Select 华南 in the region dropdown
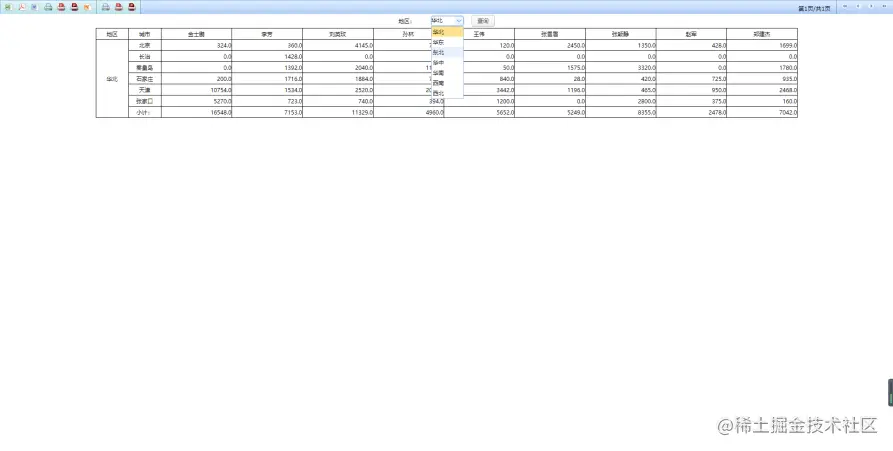The width and height of the screenshot is (893, 451). [x=447, y=73]
